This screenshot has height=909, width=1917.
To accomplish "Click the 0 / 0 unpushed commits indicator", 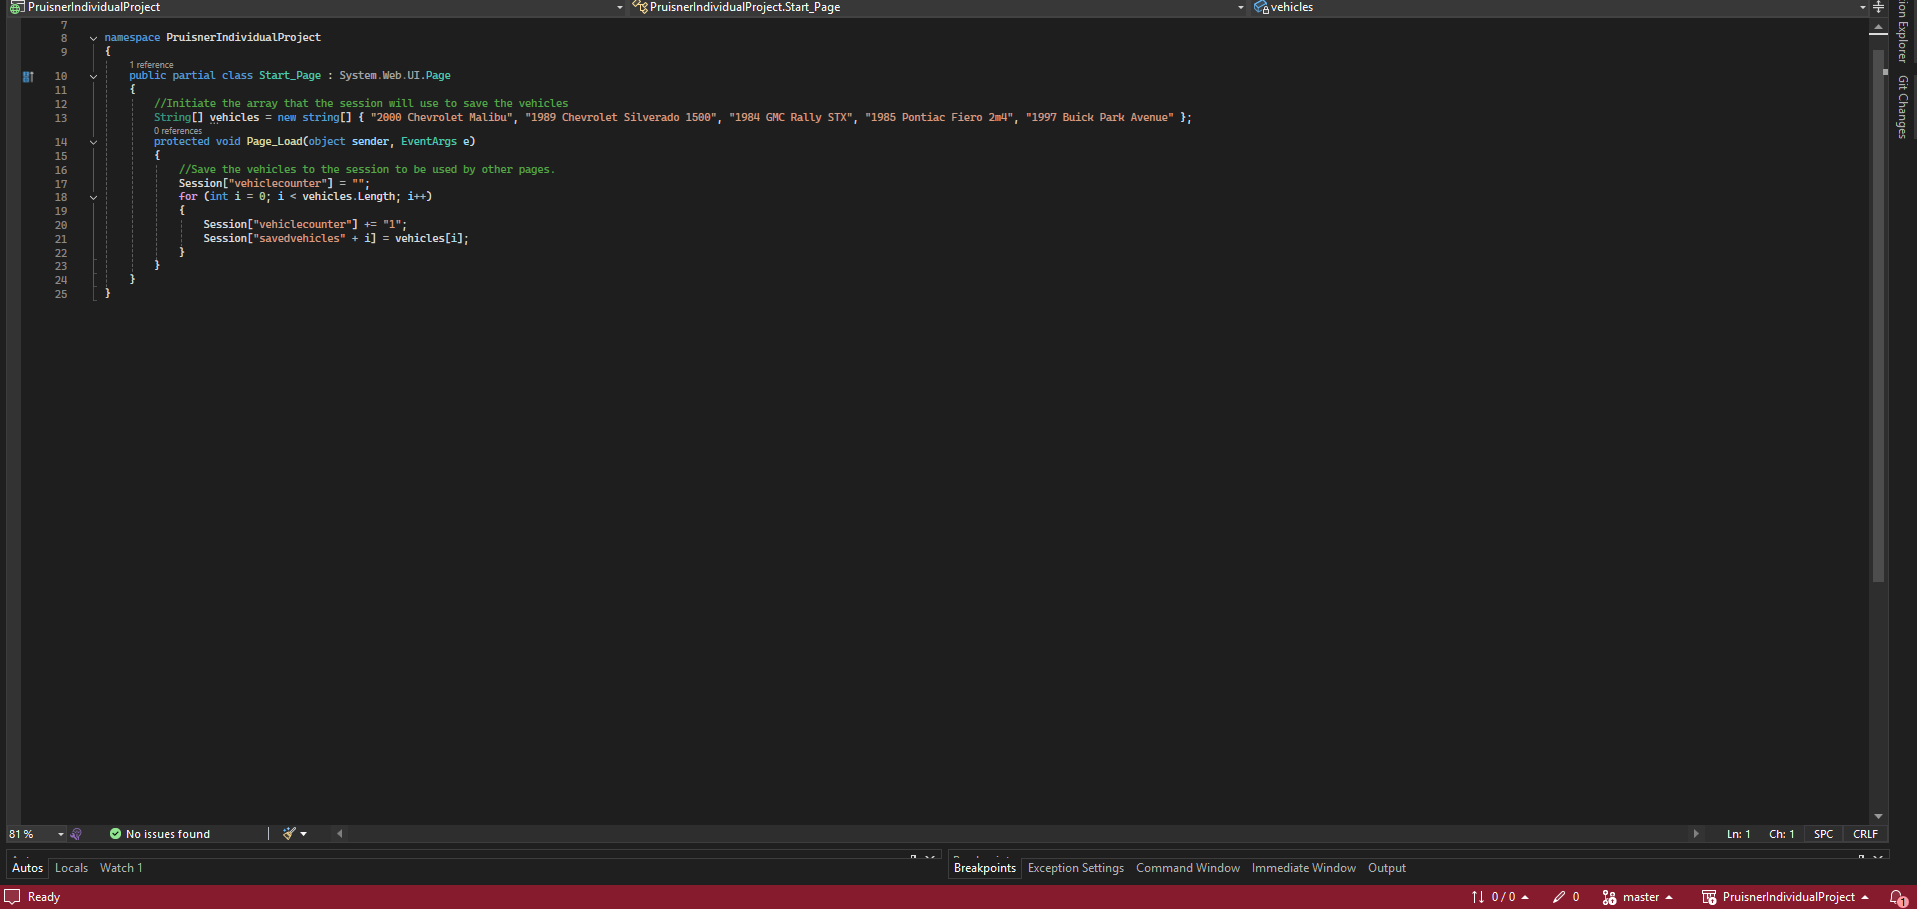I will [x=1500, y=897].
